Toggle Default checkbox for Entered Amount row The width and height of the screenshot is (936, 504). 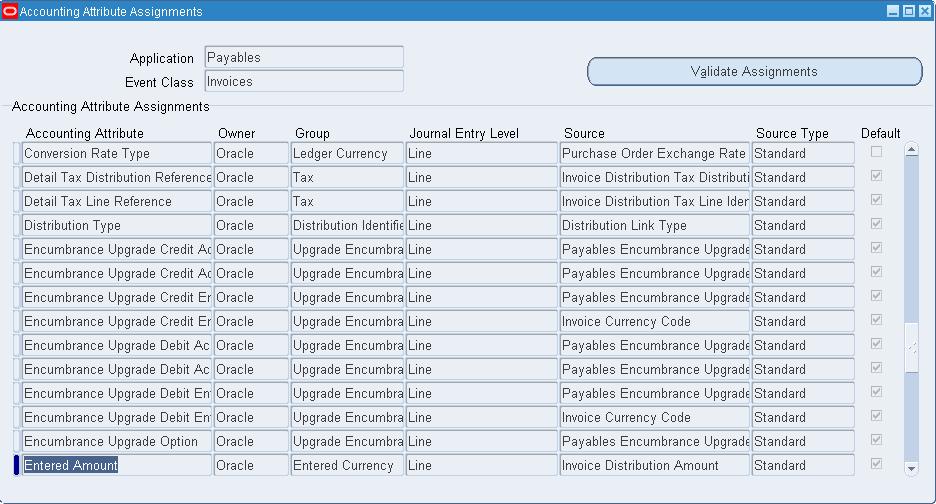point(876,464)
